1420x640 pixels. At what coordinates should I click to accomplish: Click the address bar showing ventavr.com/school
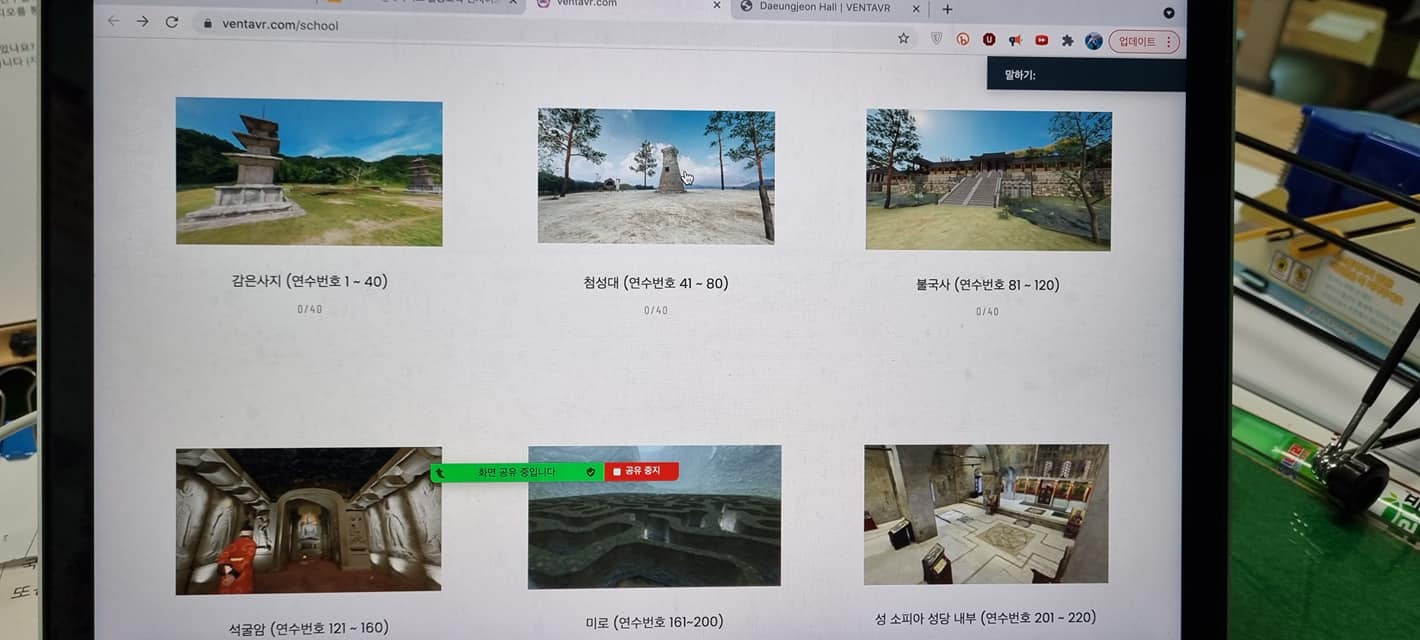tap(540, 30)
